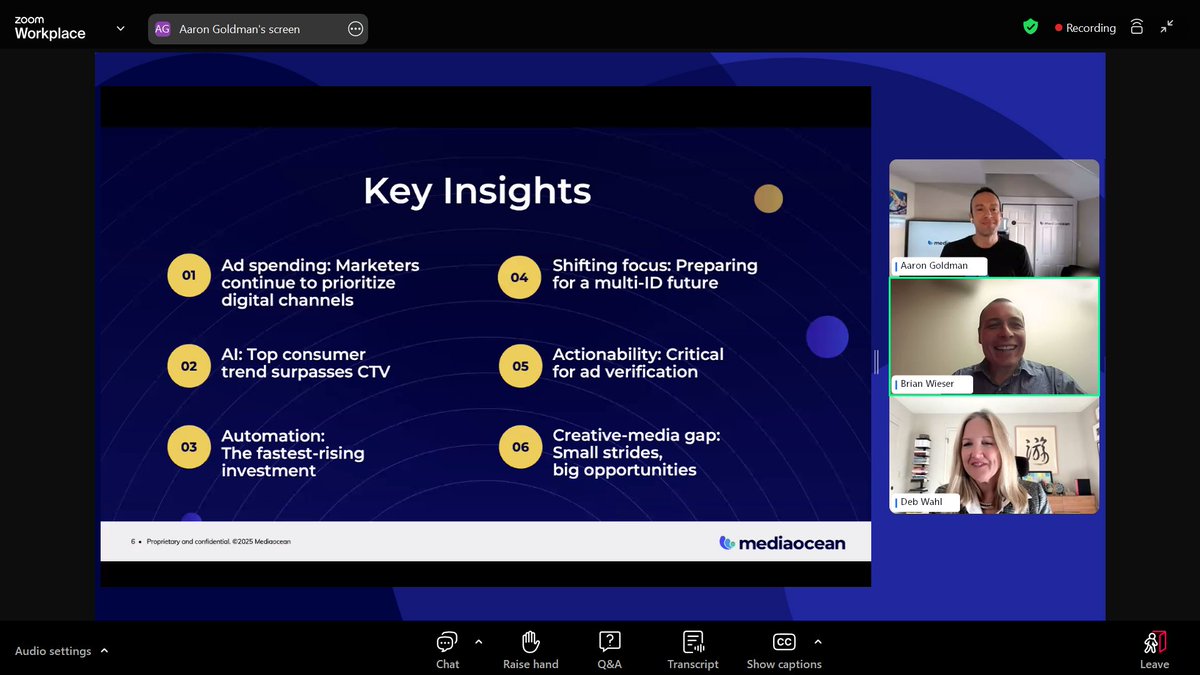The height and width of the screenshot is (675, 1200).
Task: Click the Leave meeting button
Action: coord(1154,650)
